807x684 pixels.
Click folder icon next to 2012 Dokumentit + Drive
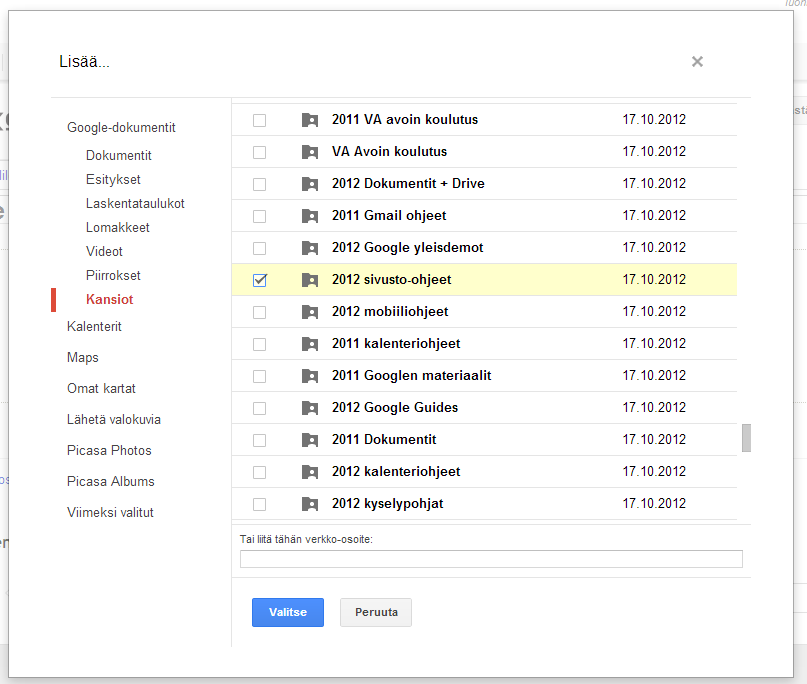(x=310, y=184)
